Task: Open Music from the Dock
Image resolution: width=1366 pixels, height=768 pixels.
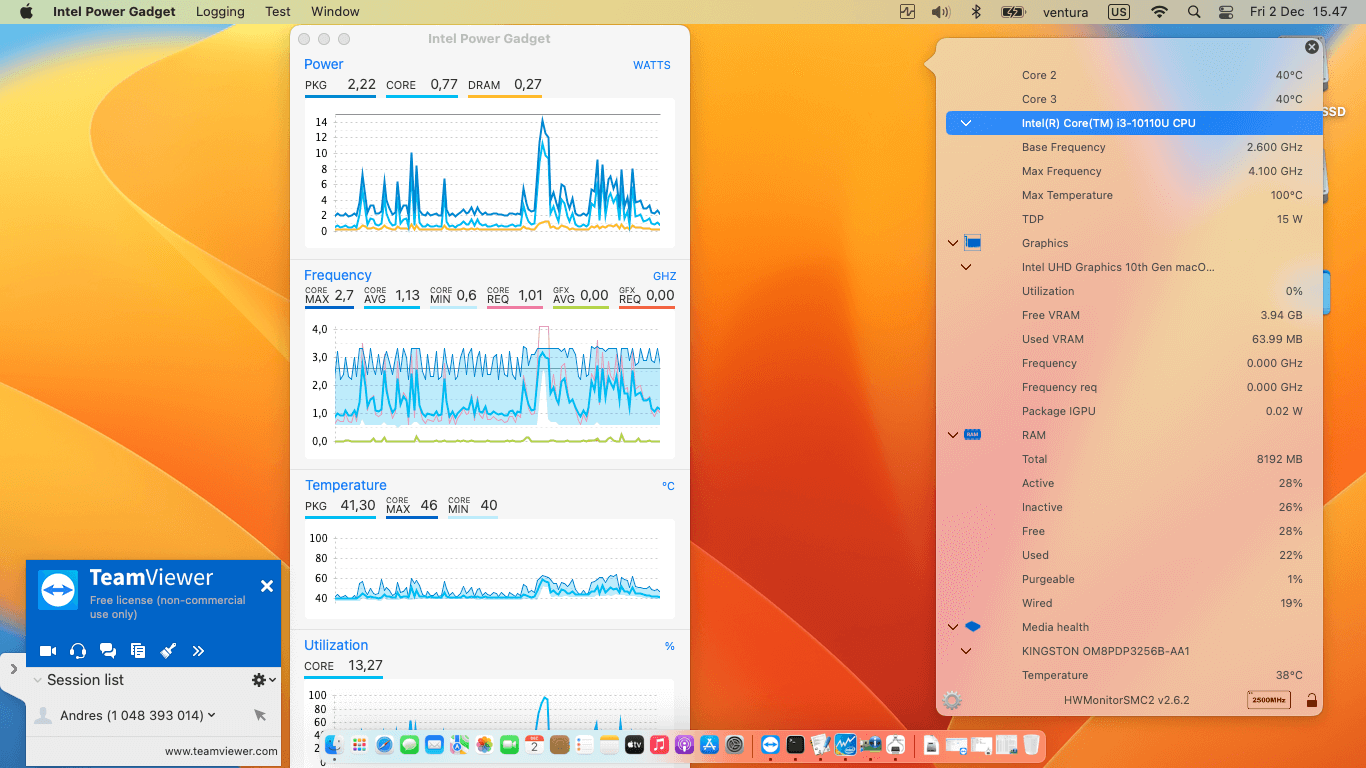Action: point(659,745)
